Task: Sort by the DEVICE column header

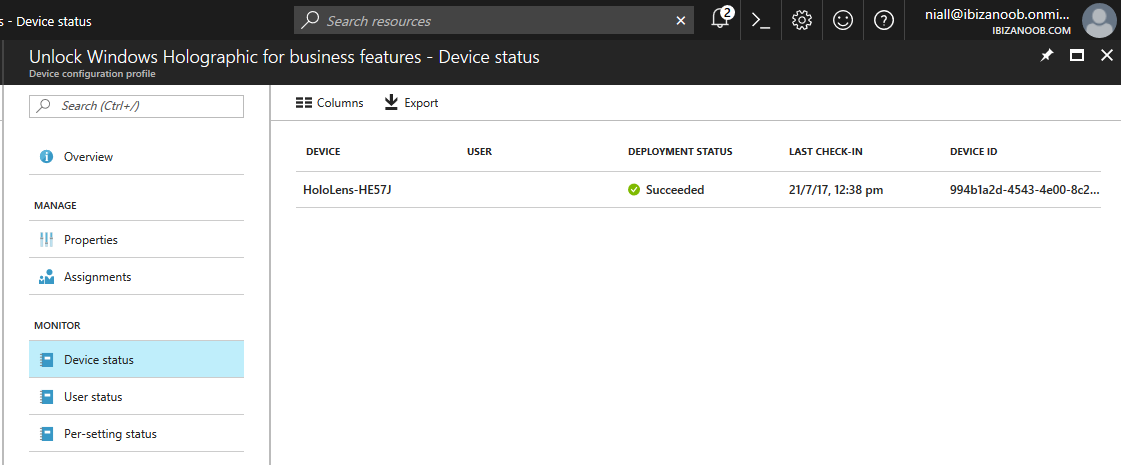Action: pyautogui.click(x=323, y=152)
